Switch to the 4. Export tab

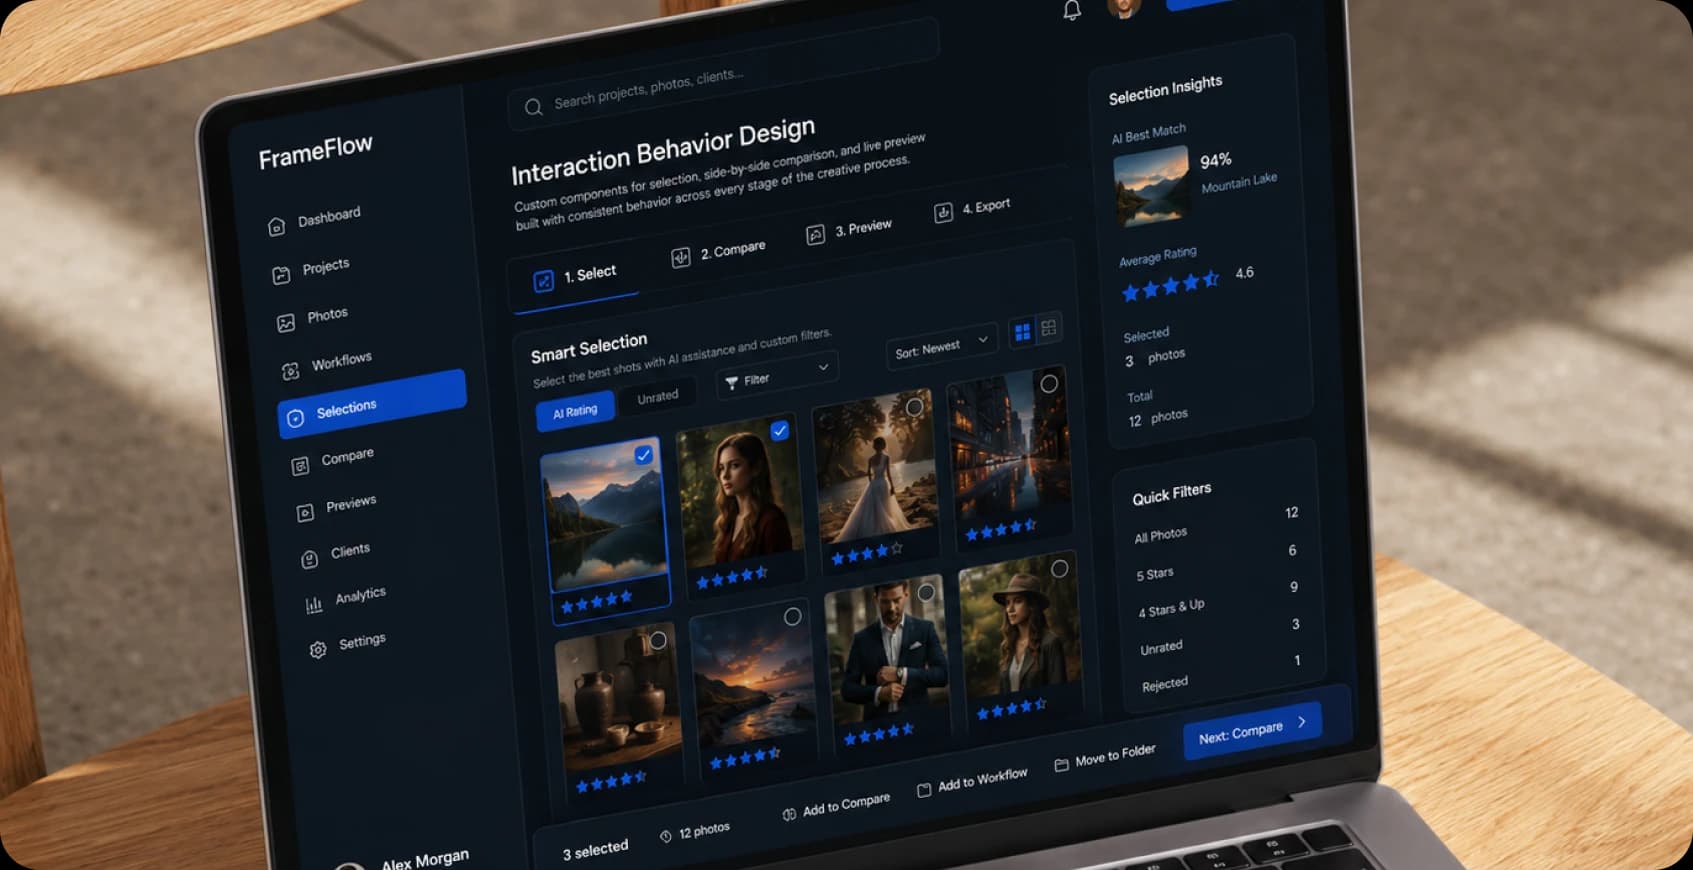point(973,208)
